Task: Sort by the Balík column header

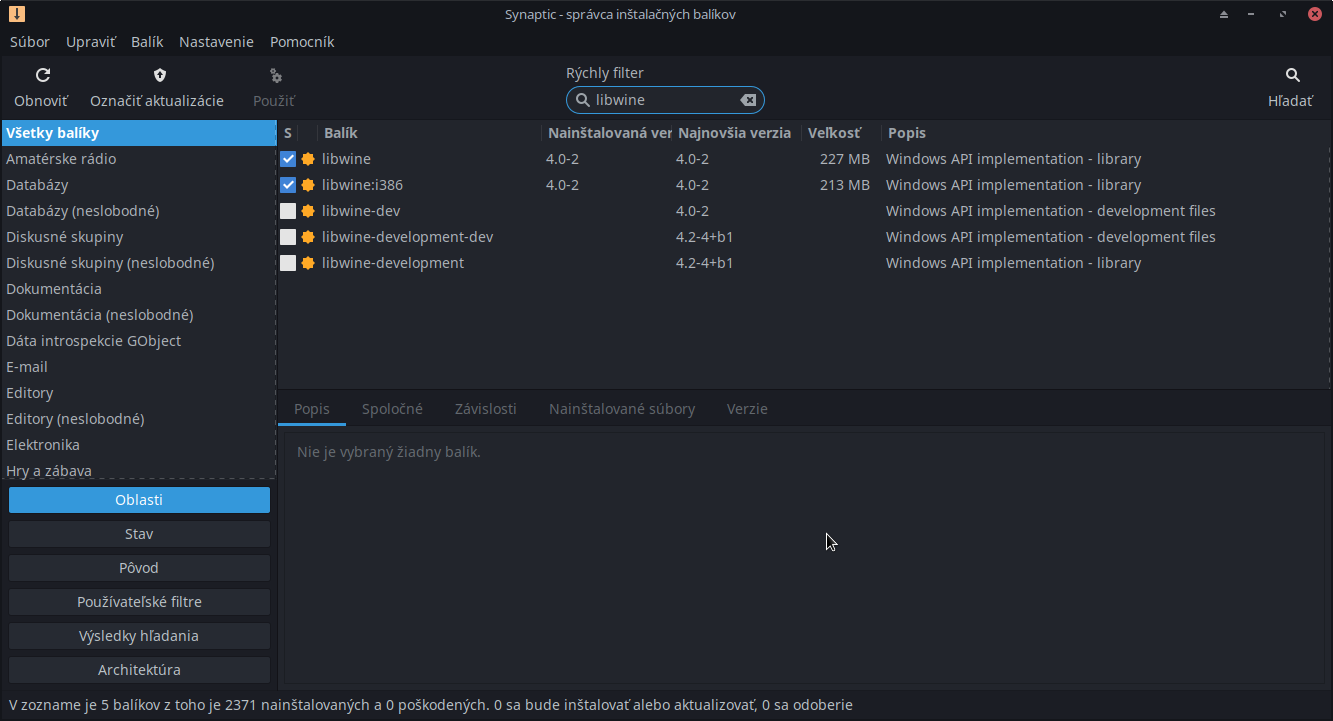Action: 430,133
